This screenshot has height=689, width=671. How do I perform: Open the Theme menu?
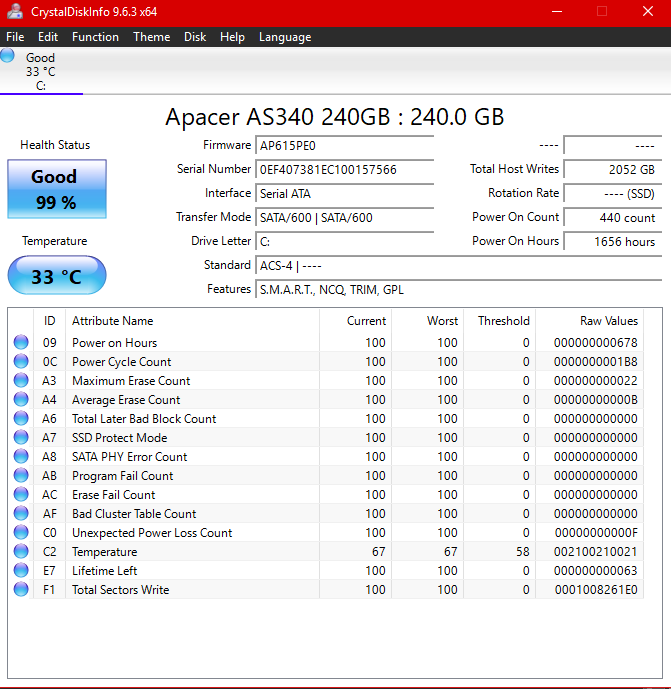point(151,37)
